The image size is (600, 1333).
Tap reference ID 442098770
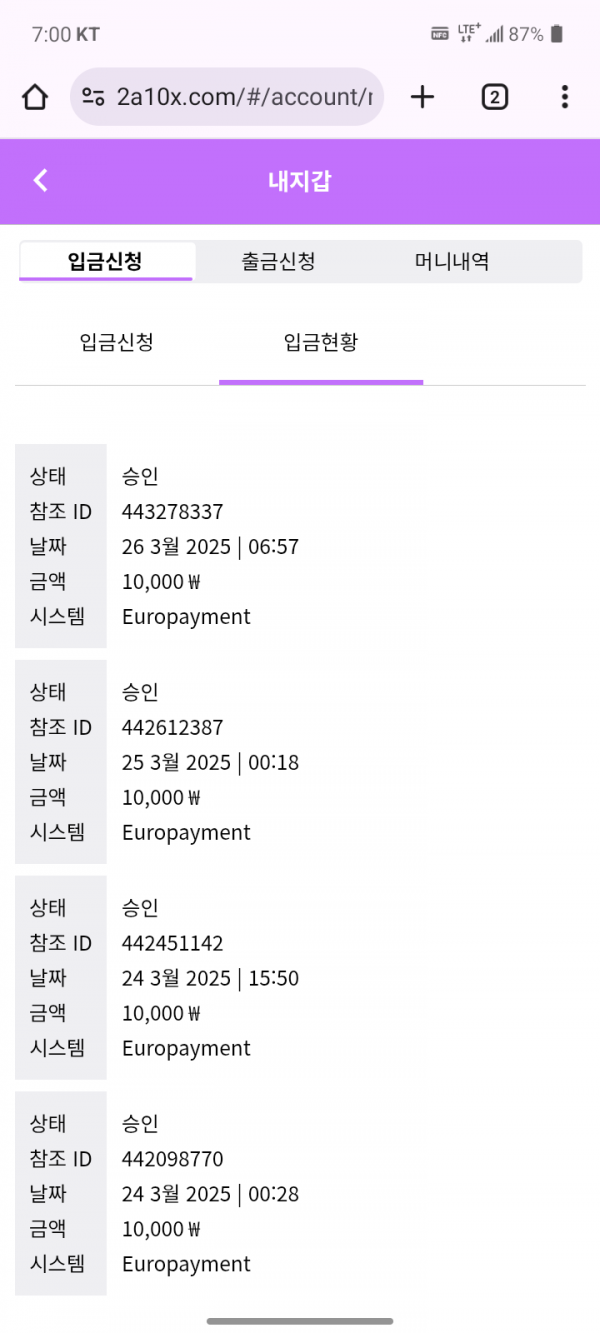173,1160
